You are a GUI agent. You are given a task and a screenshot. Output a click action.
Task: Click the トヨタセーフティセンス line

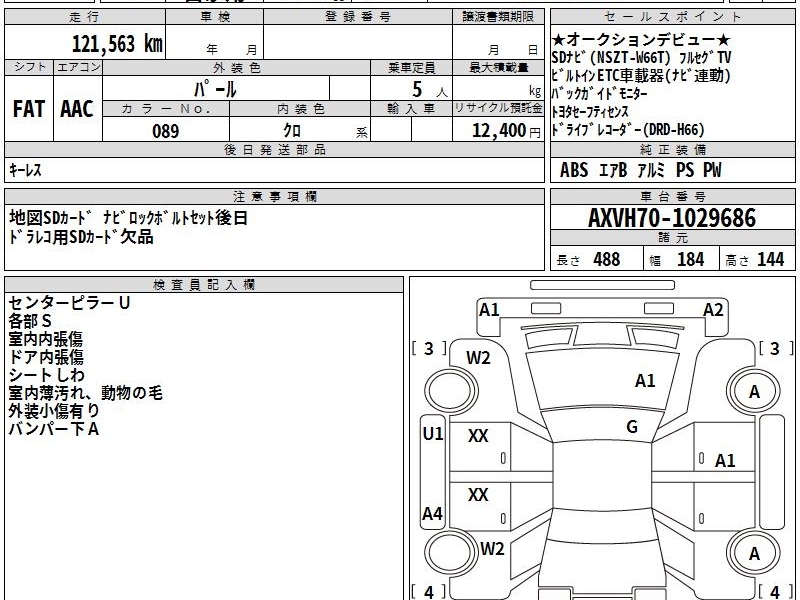pos(590,111)
